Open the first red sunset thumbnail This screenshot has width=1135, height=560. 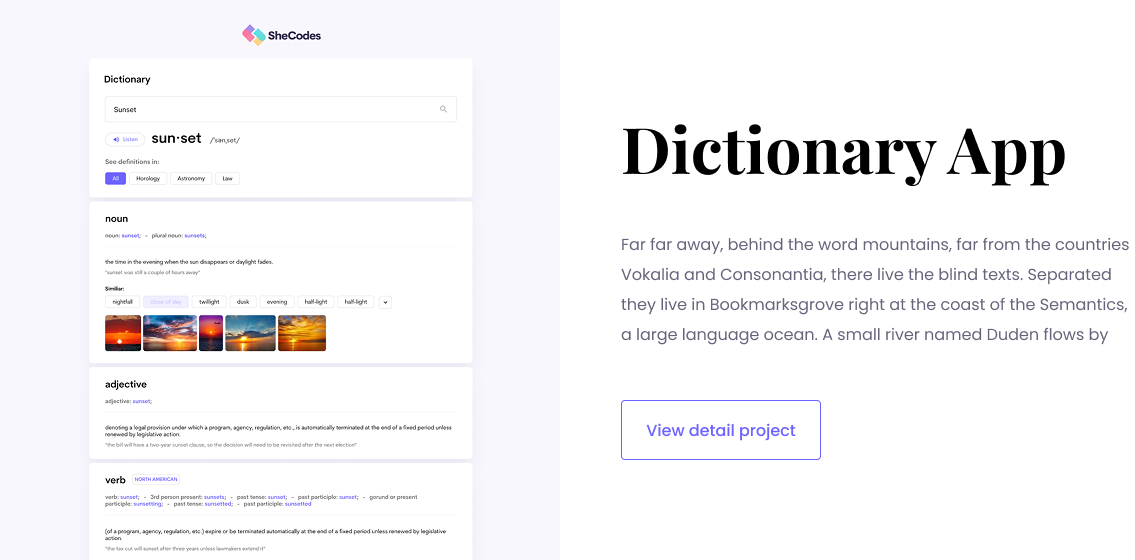tap(123, 333)
